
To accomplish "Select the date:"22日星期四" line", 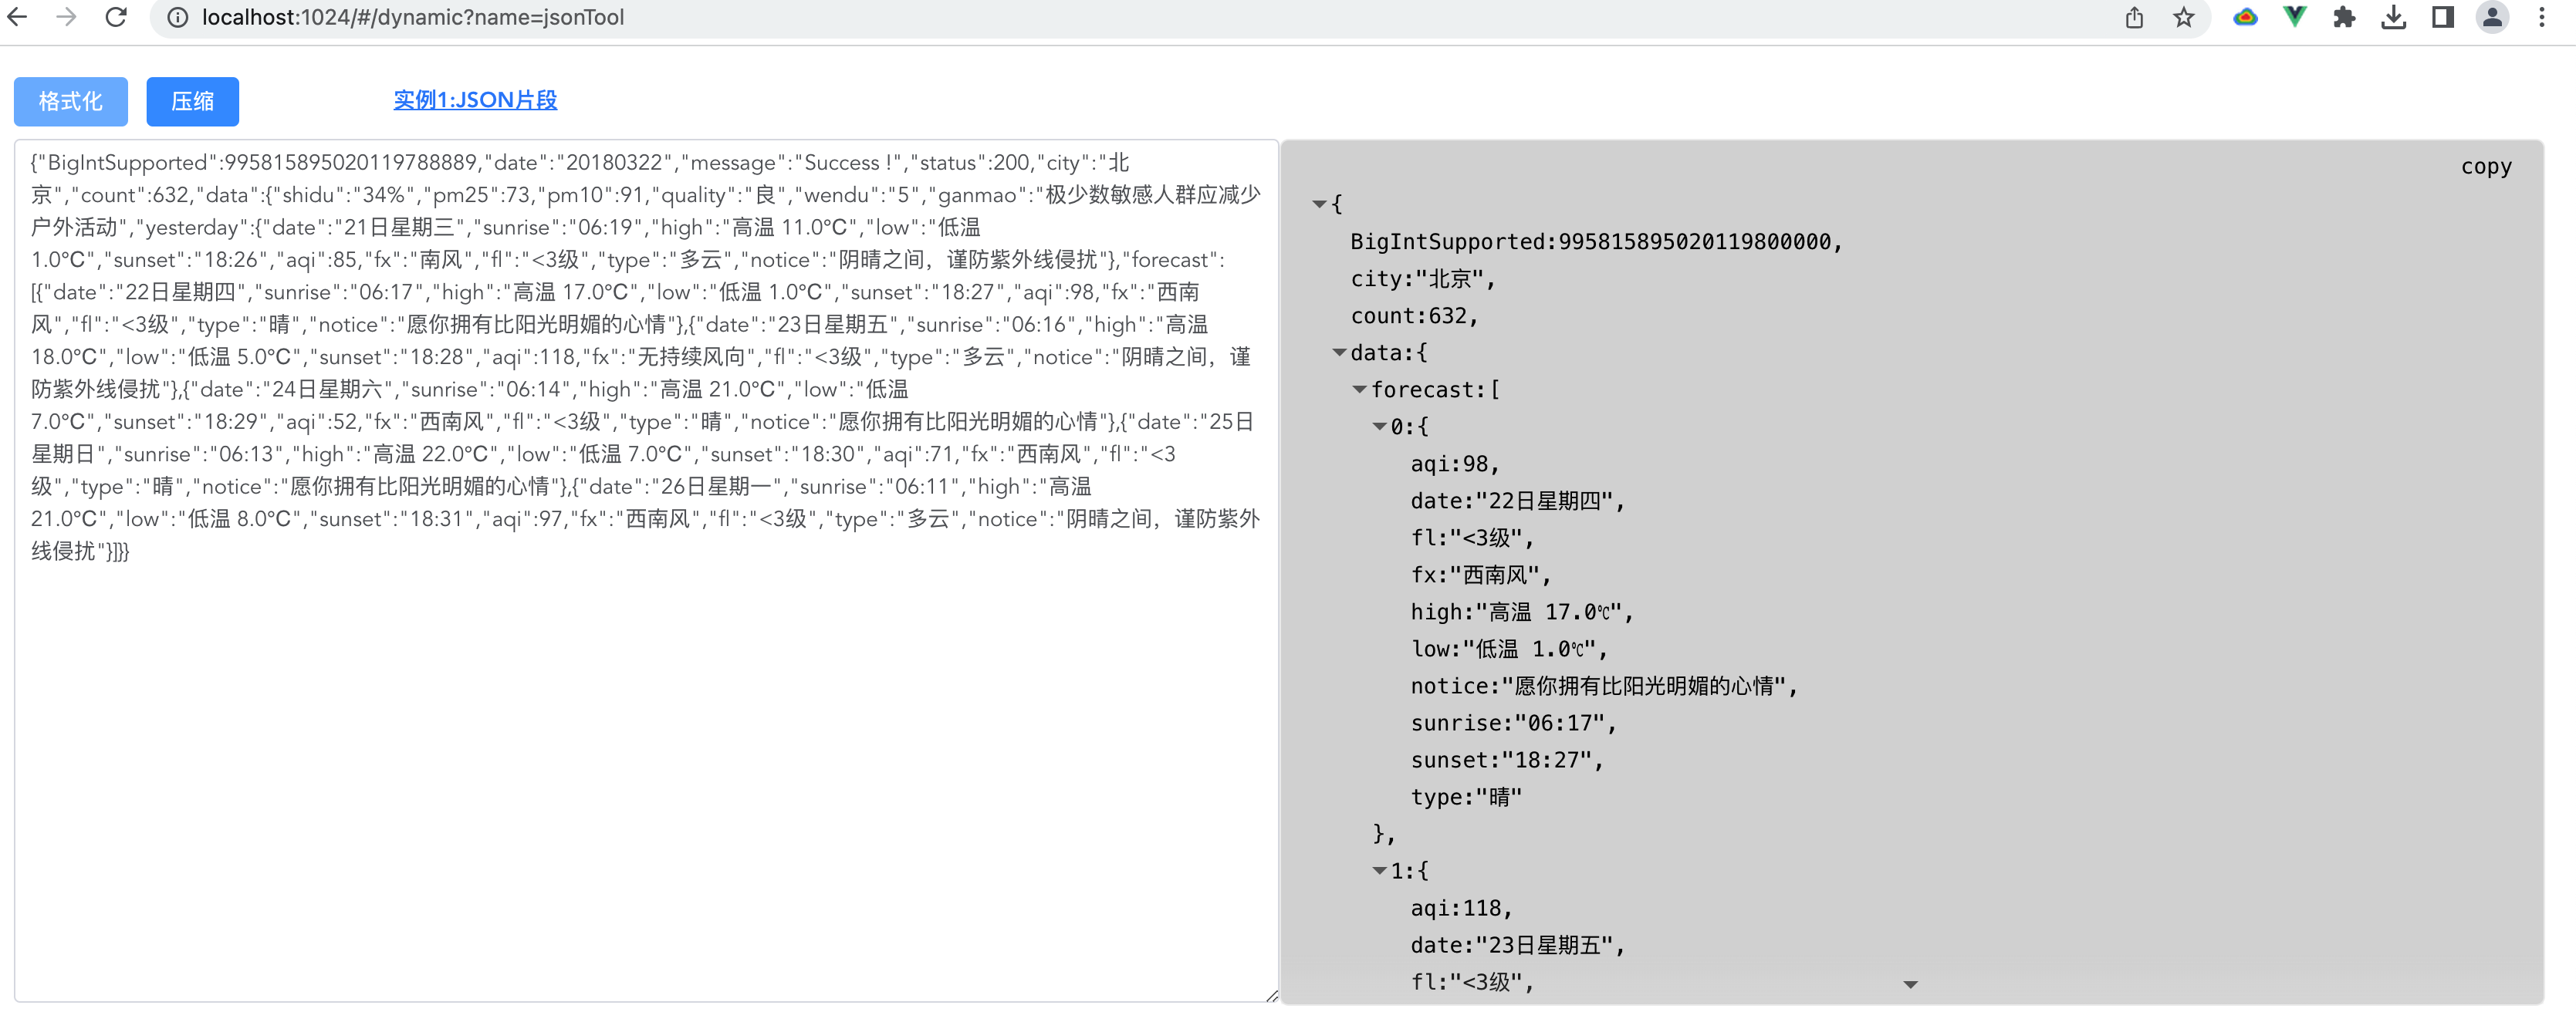I will [x=1518, y=500].
